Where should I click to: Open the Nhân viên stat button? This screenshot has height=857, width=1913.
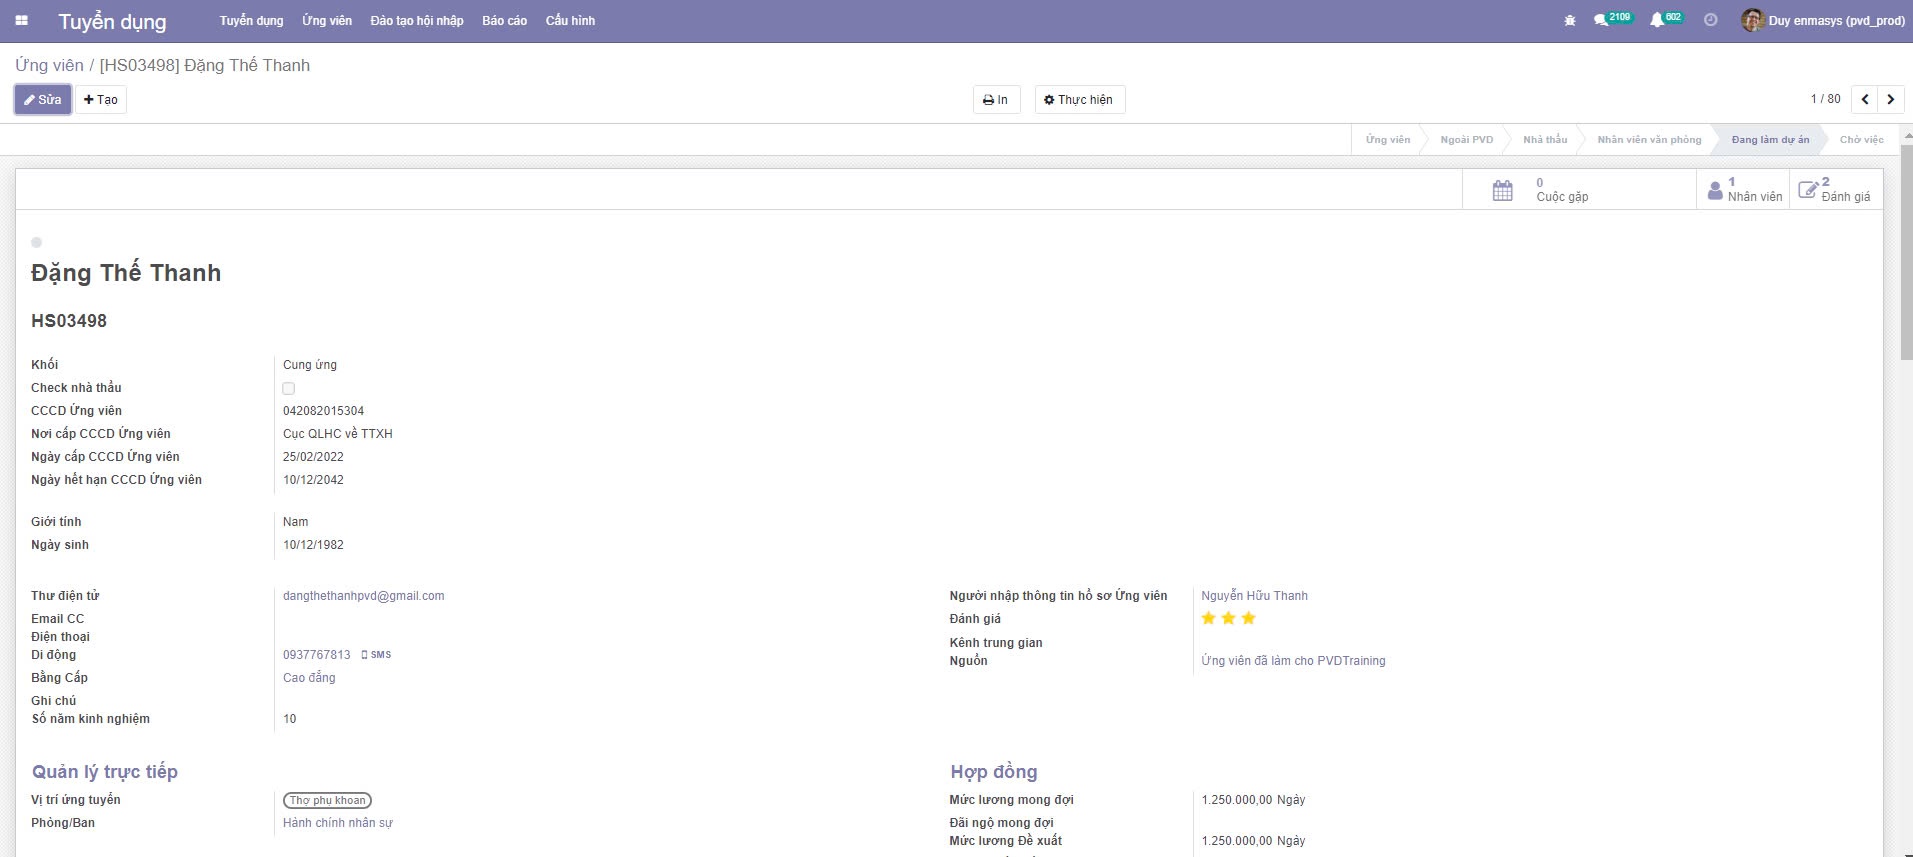[x=1744, y=190]
